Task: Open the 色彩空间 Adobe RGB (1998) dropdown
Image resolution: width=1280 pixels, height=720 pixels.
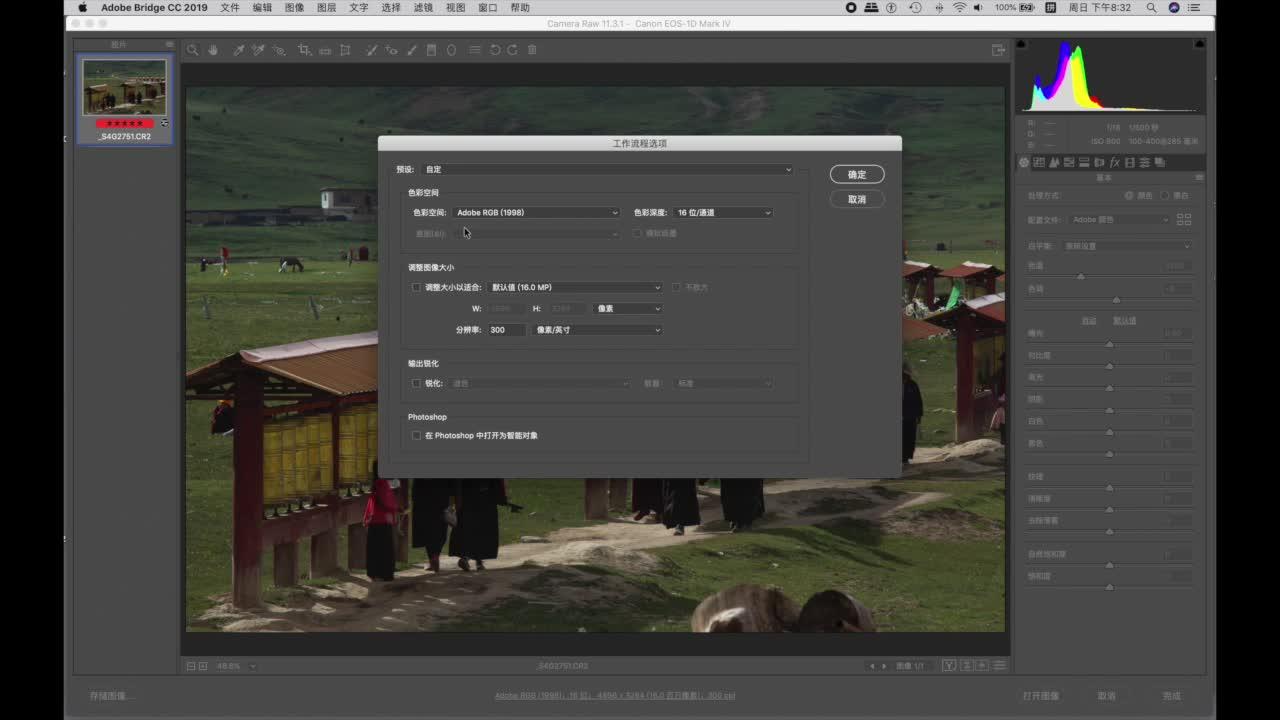Action: point(536,213)
